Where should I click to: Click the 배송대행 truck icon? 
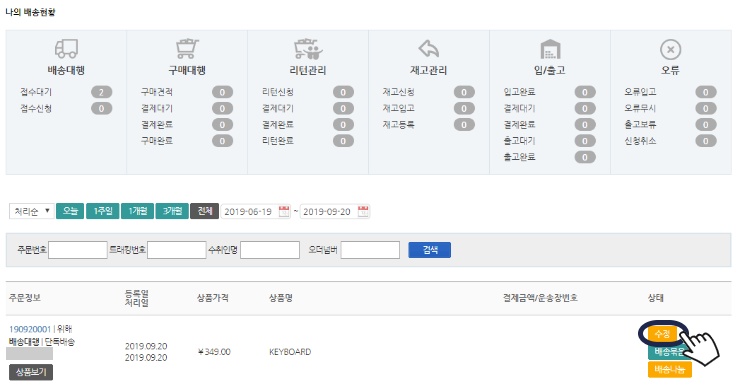click(x=66, y=49)
